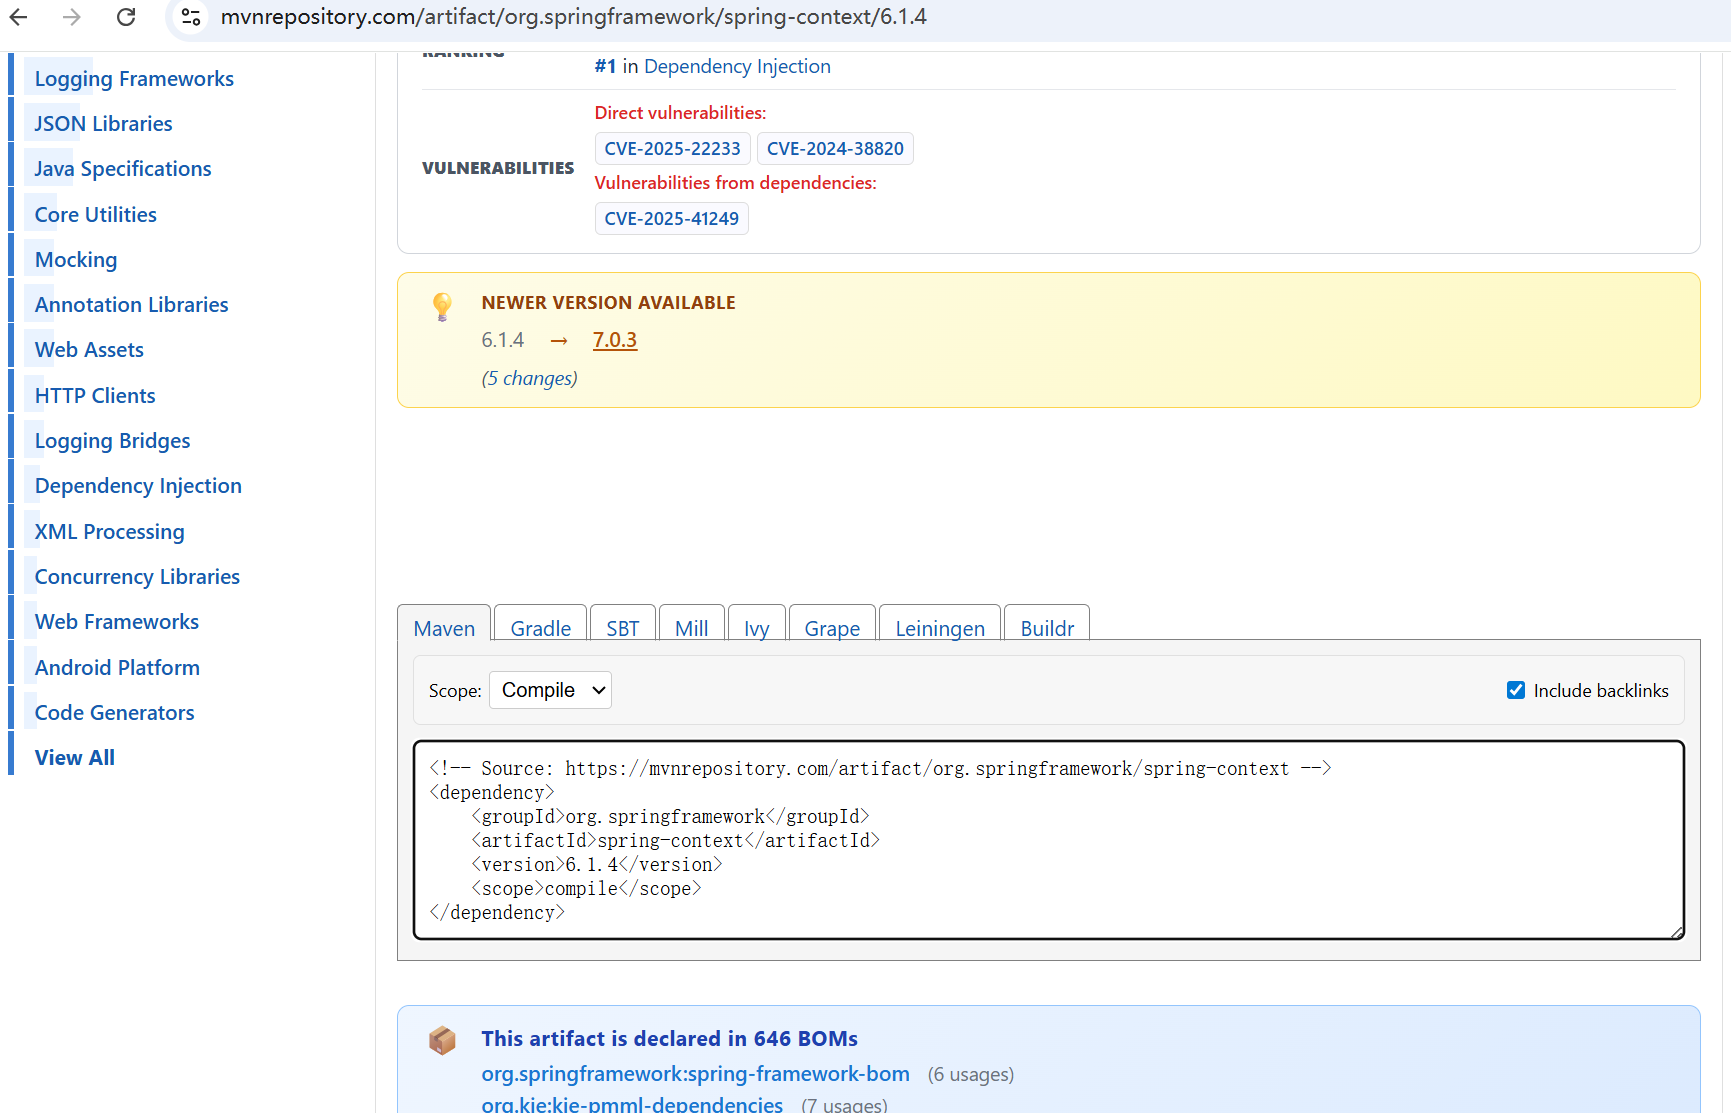
Task: Open XML Processing category in sidebar
Action: pyautogui.click(x=110, y=532)
